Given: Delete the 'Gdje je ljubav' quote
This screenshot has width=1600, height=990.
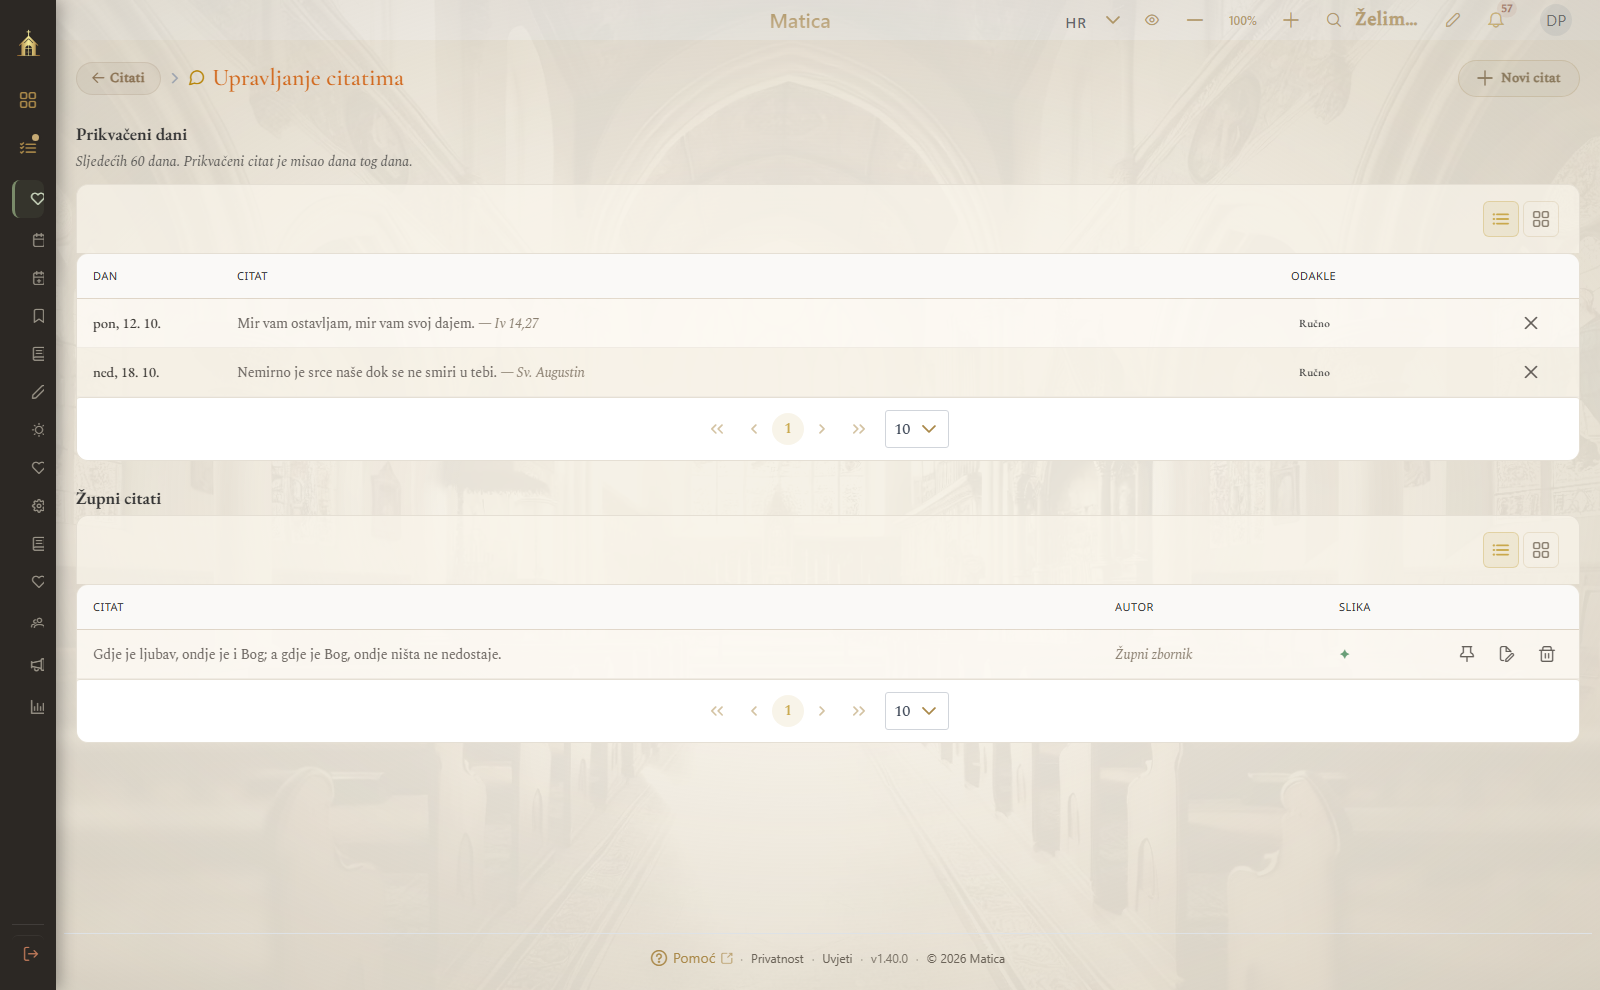Looking at the screenshot, I should [1547, 654].
